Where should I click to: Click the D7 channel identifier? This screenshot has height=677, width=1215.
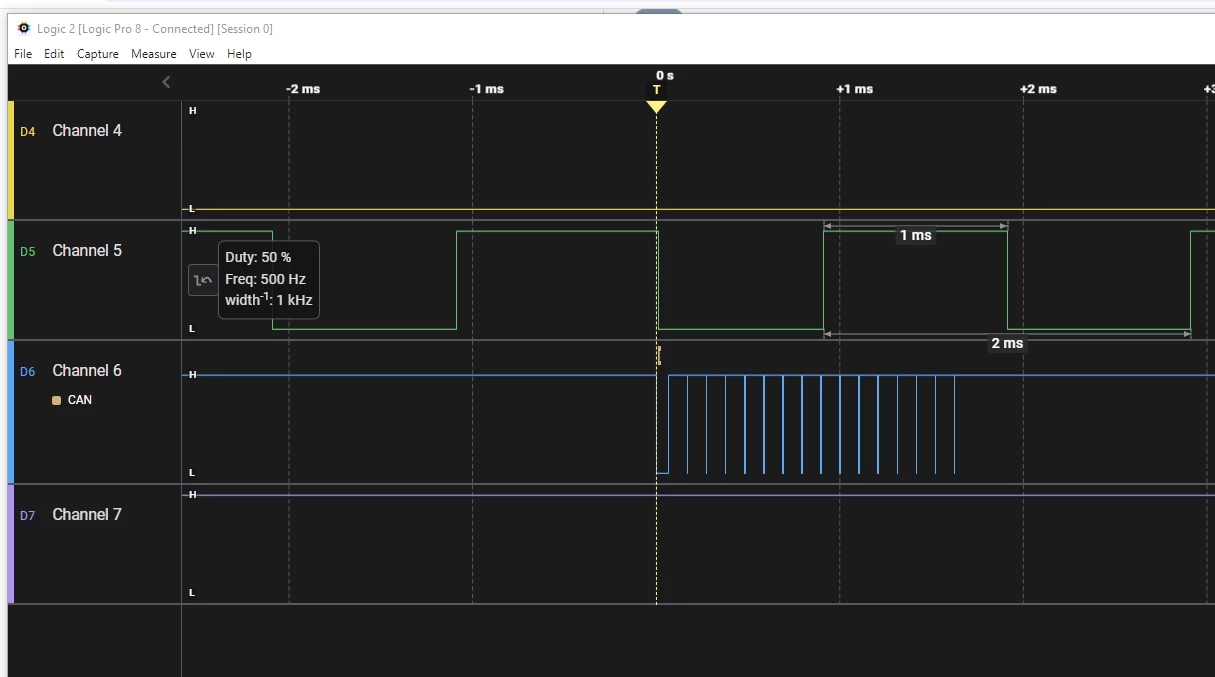coord(28,516)
